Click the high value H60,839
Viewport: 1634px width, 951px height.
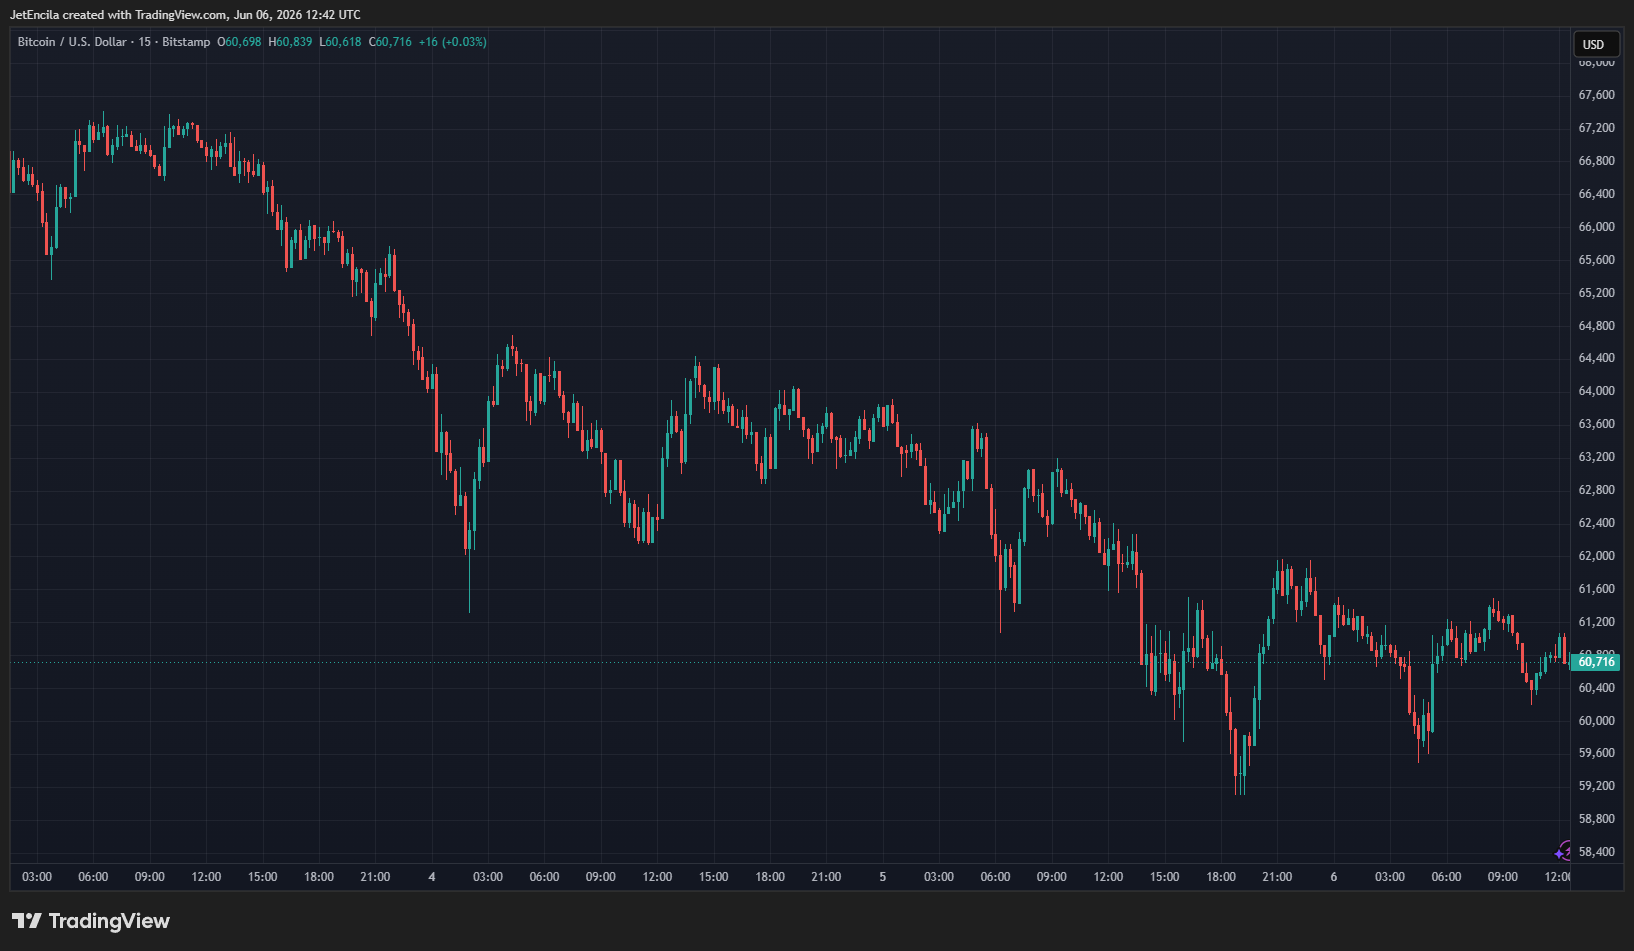coord(290,42)
